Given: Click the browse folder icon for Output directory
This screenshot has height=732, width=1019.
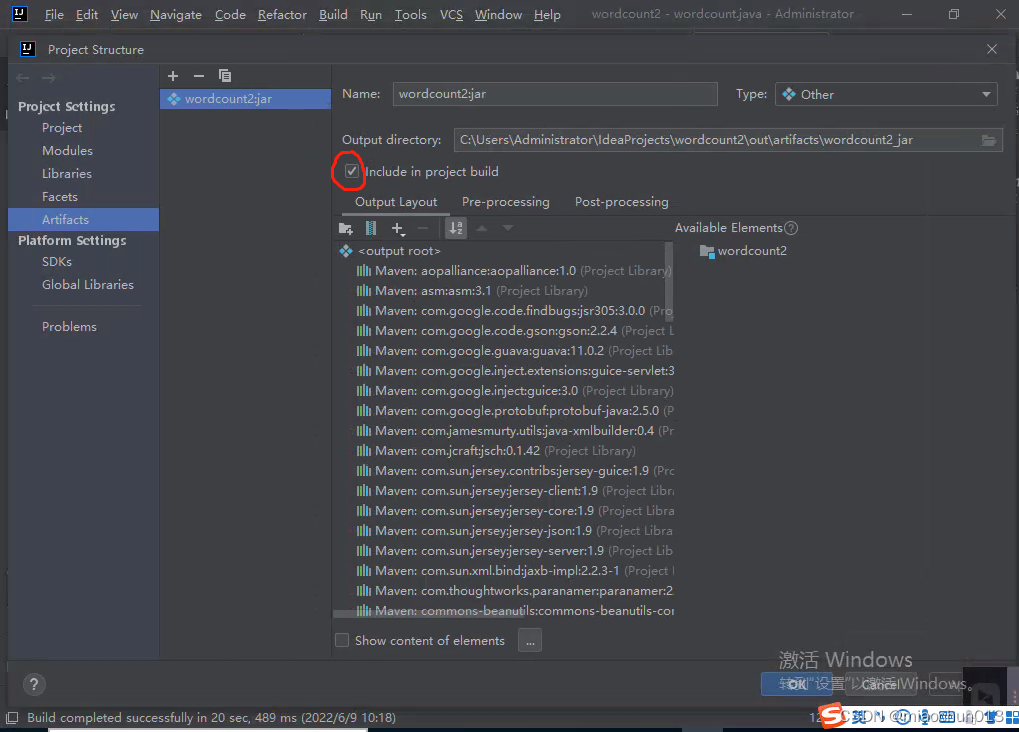Looking at the screenshot, I should pyautogui.click(x=988, y=140).
